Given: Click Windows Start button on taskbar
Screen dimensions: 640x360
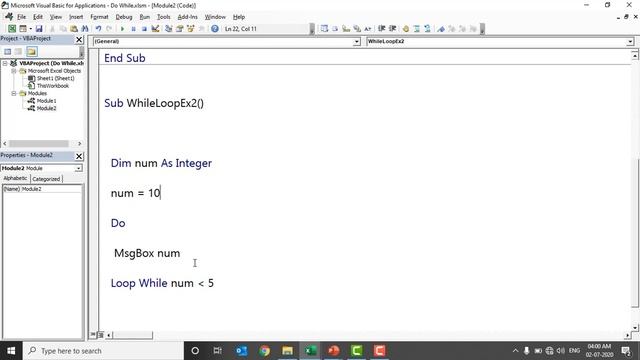Looking at the screenshot, I should (11, 351).
